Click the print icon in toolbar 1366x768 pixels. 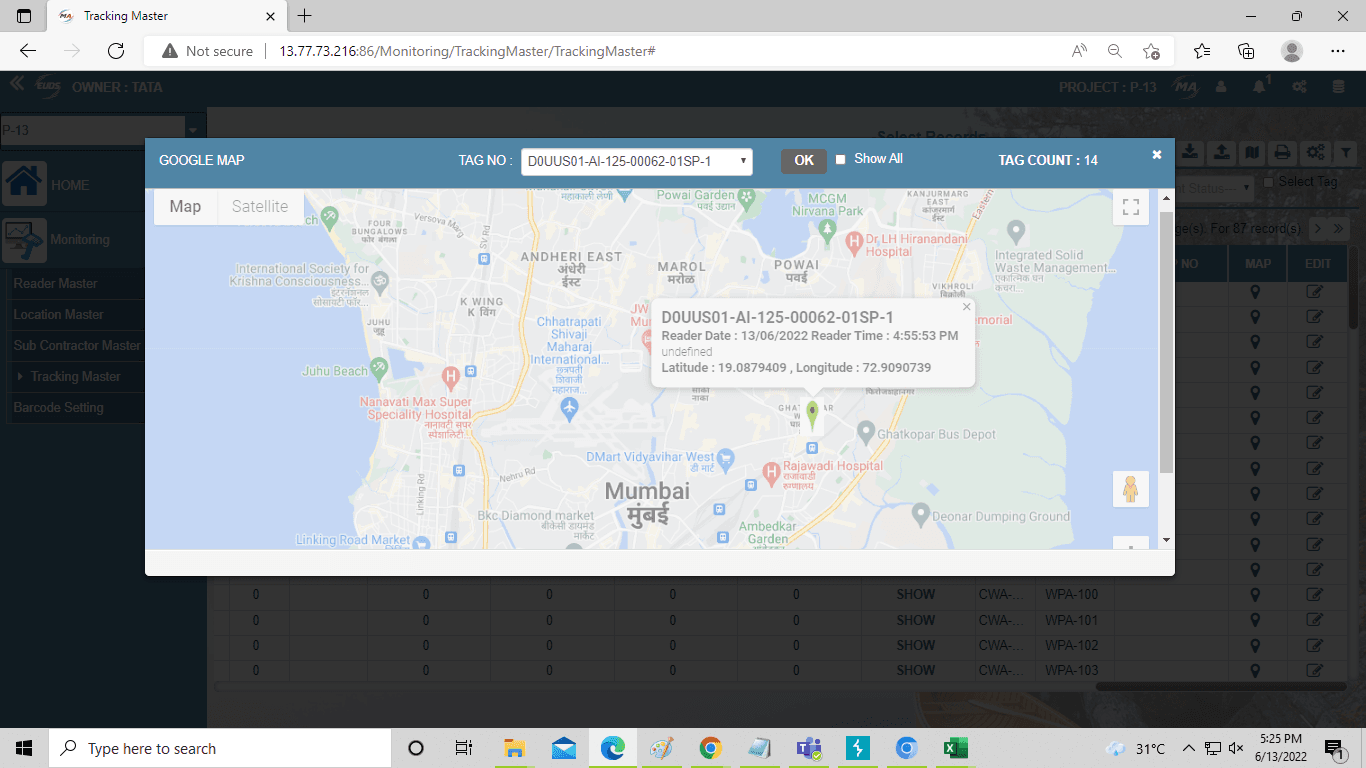click(1282, 152)
